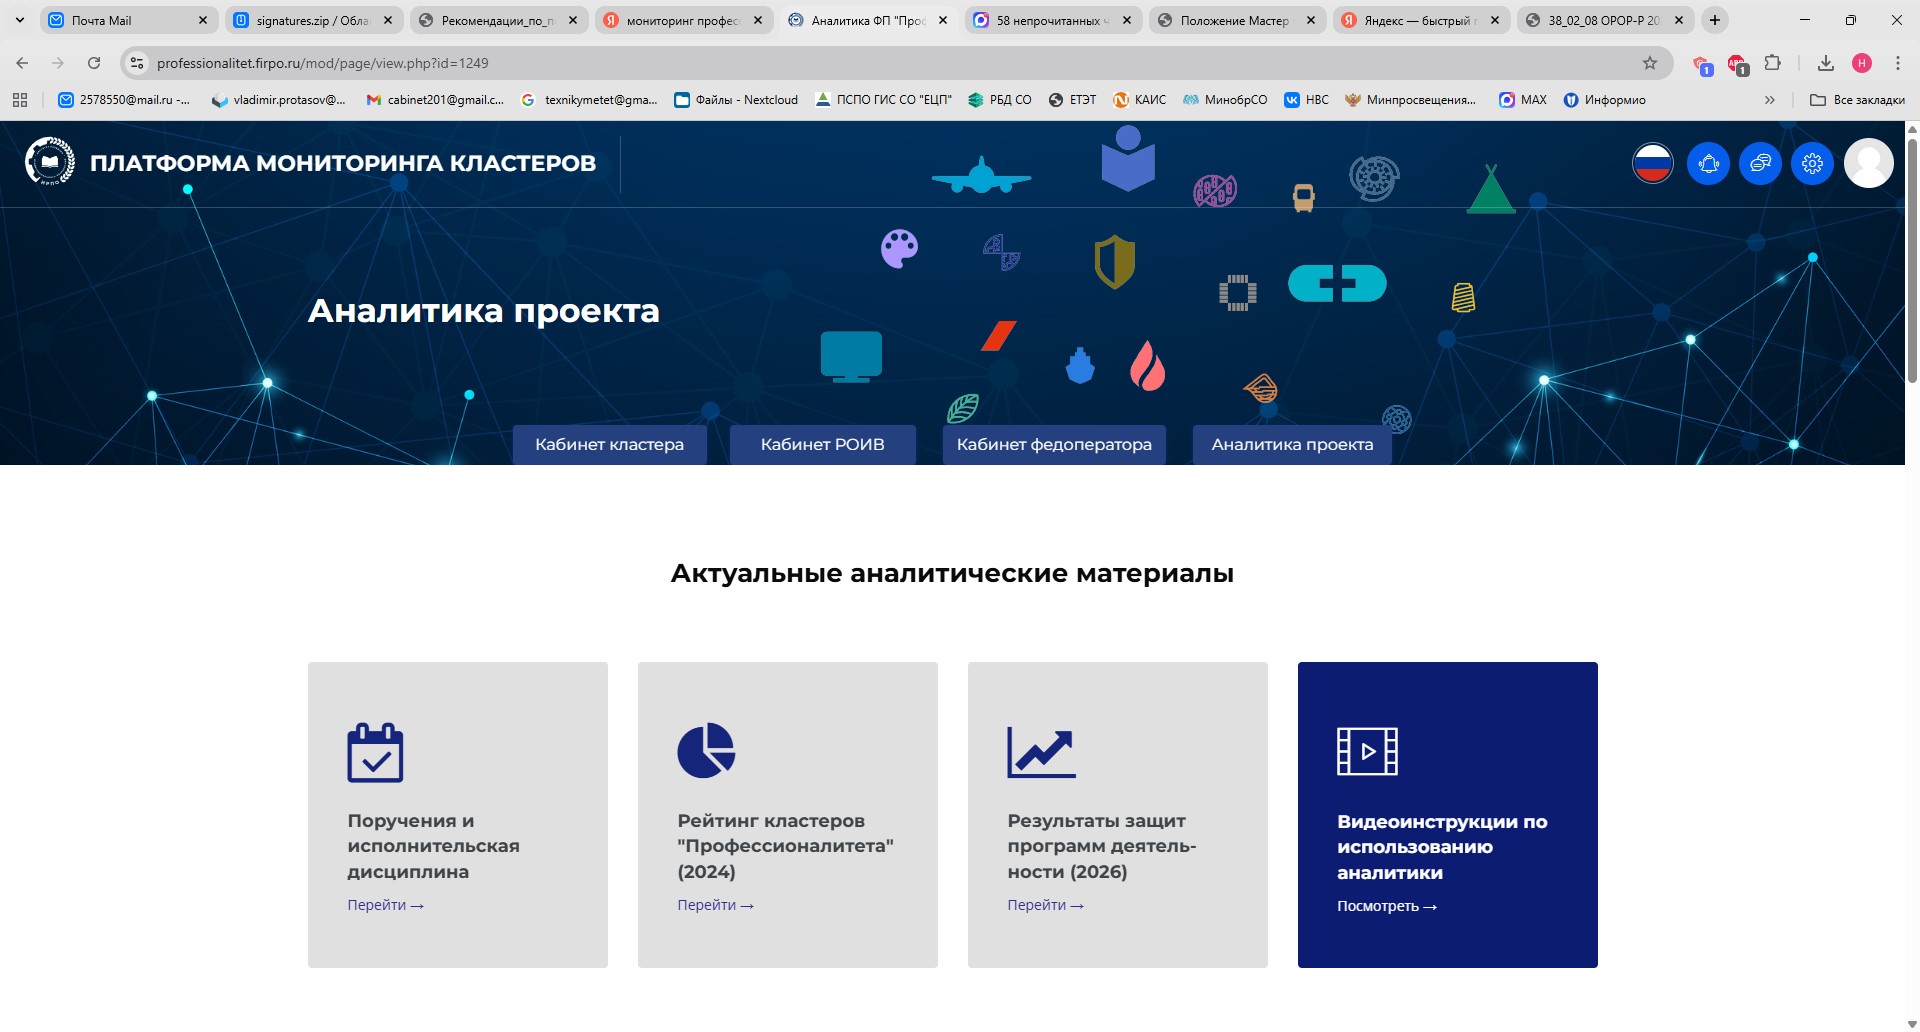Viewport: 1920px width, 1032px height.
Task: Open the notifications bell icon
Action: [x=1708, y=163]
